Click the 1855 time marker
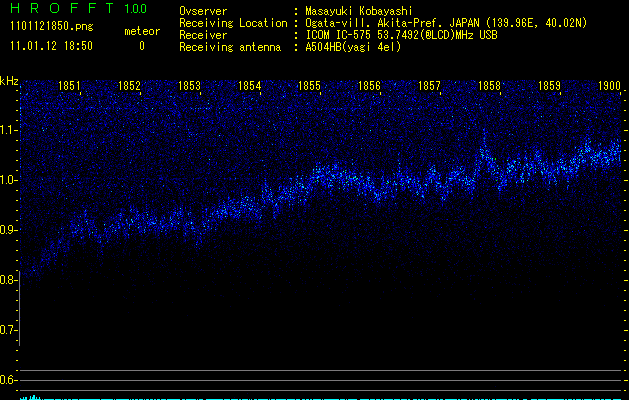Image resolution: width=629 pixels, height=400 pixels. click(x=309, y=86)
